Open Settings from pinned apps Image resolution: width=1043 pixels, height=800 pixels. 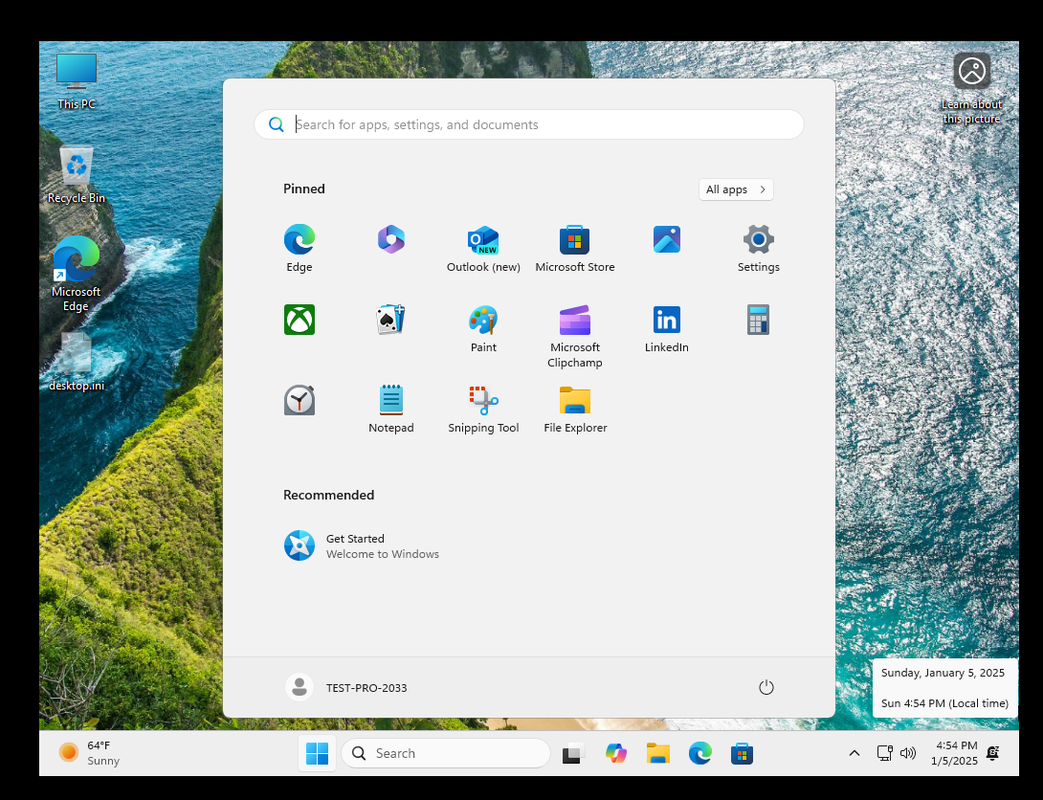[x=758, y=248]
